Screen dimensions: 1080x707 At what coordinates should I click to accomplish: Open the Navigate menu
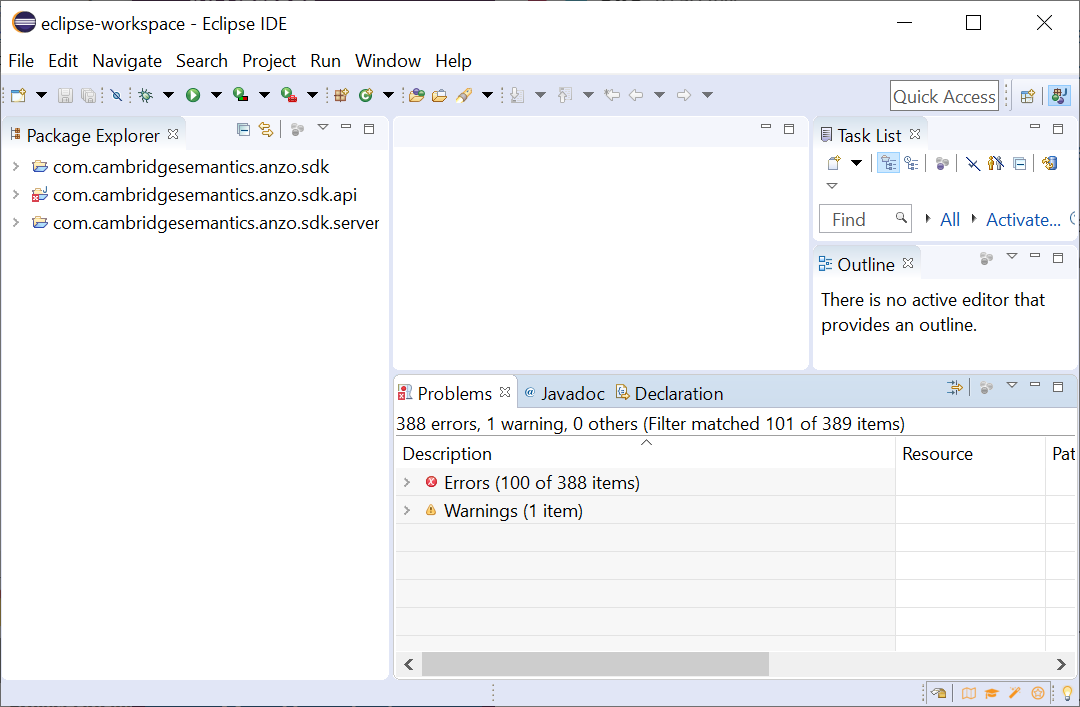[x=127, y=61]
